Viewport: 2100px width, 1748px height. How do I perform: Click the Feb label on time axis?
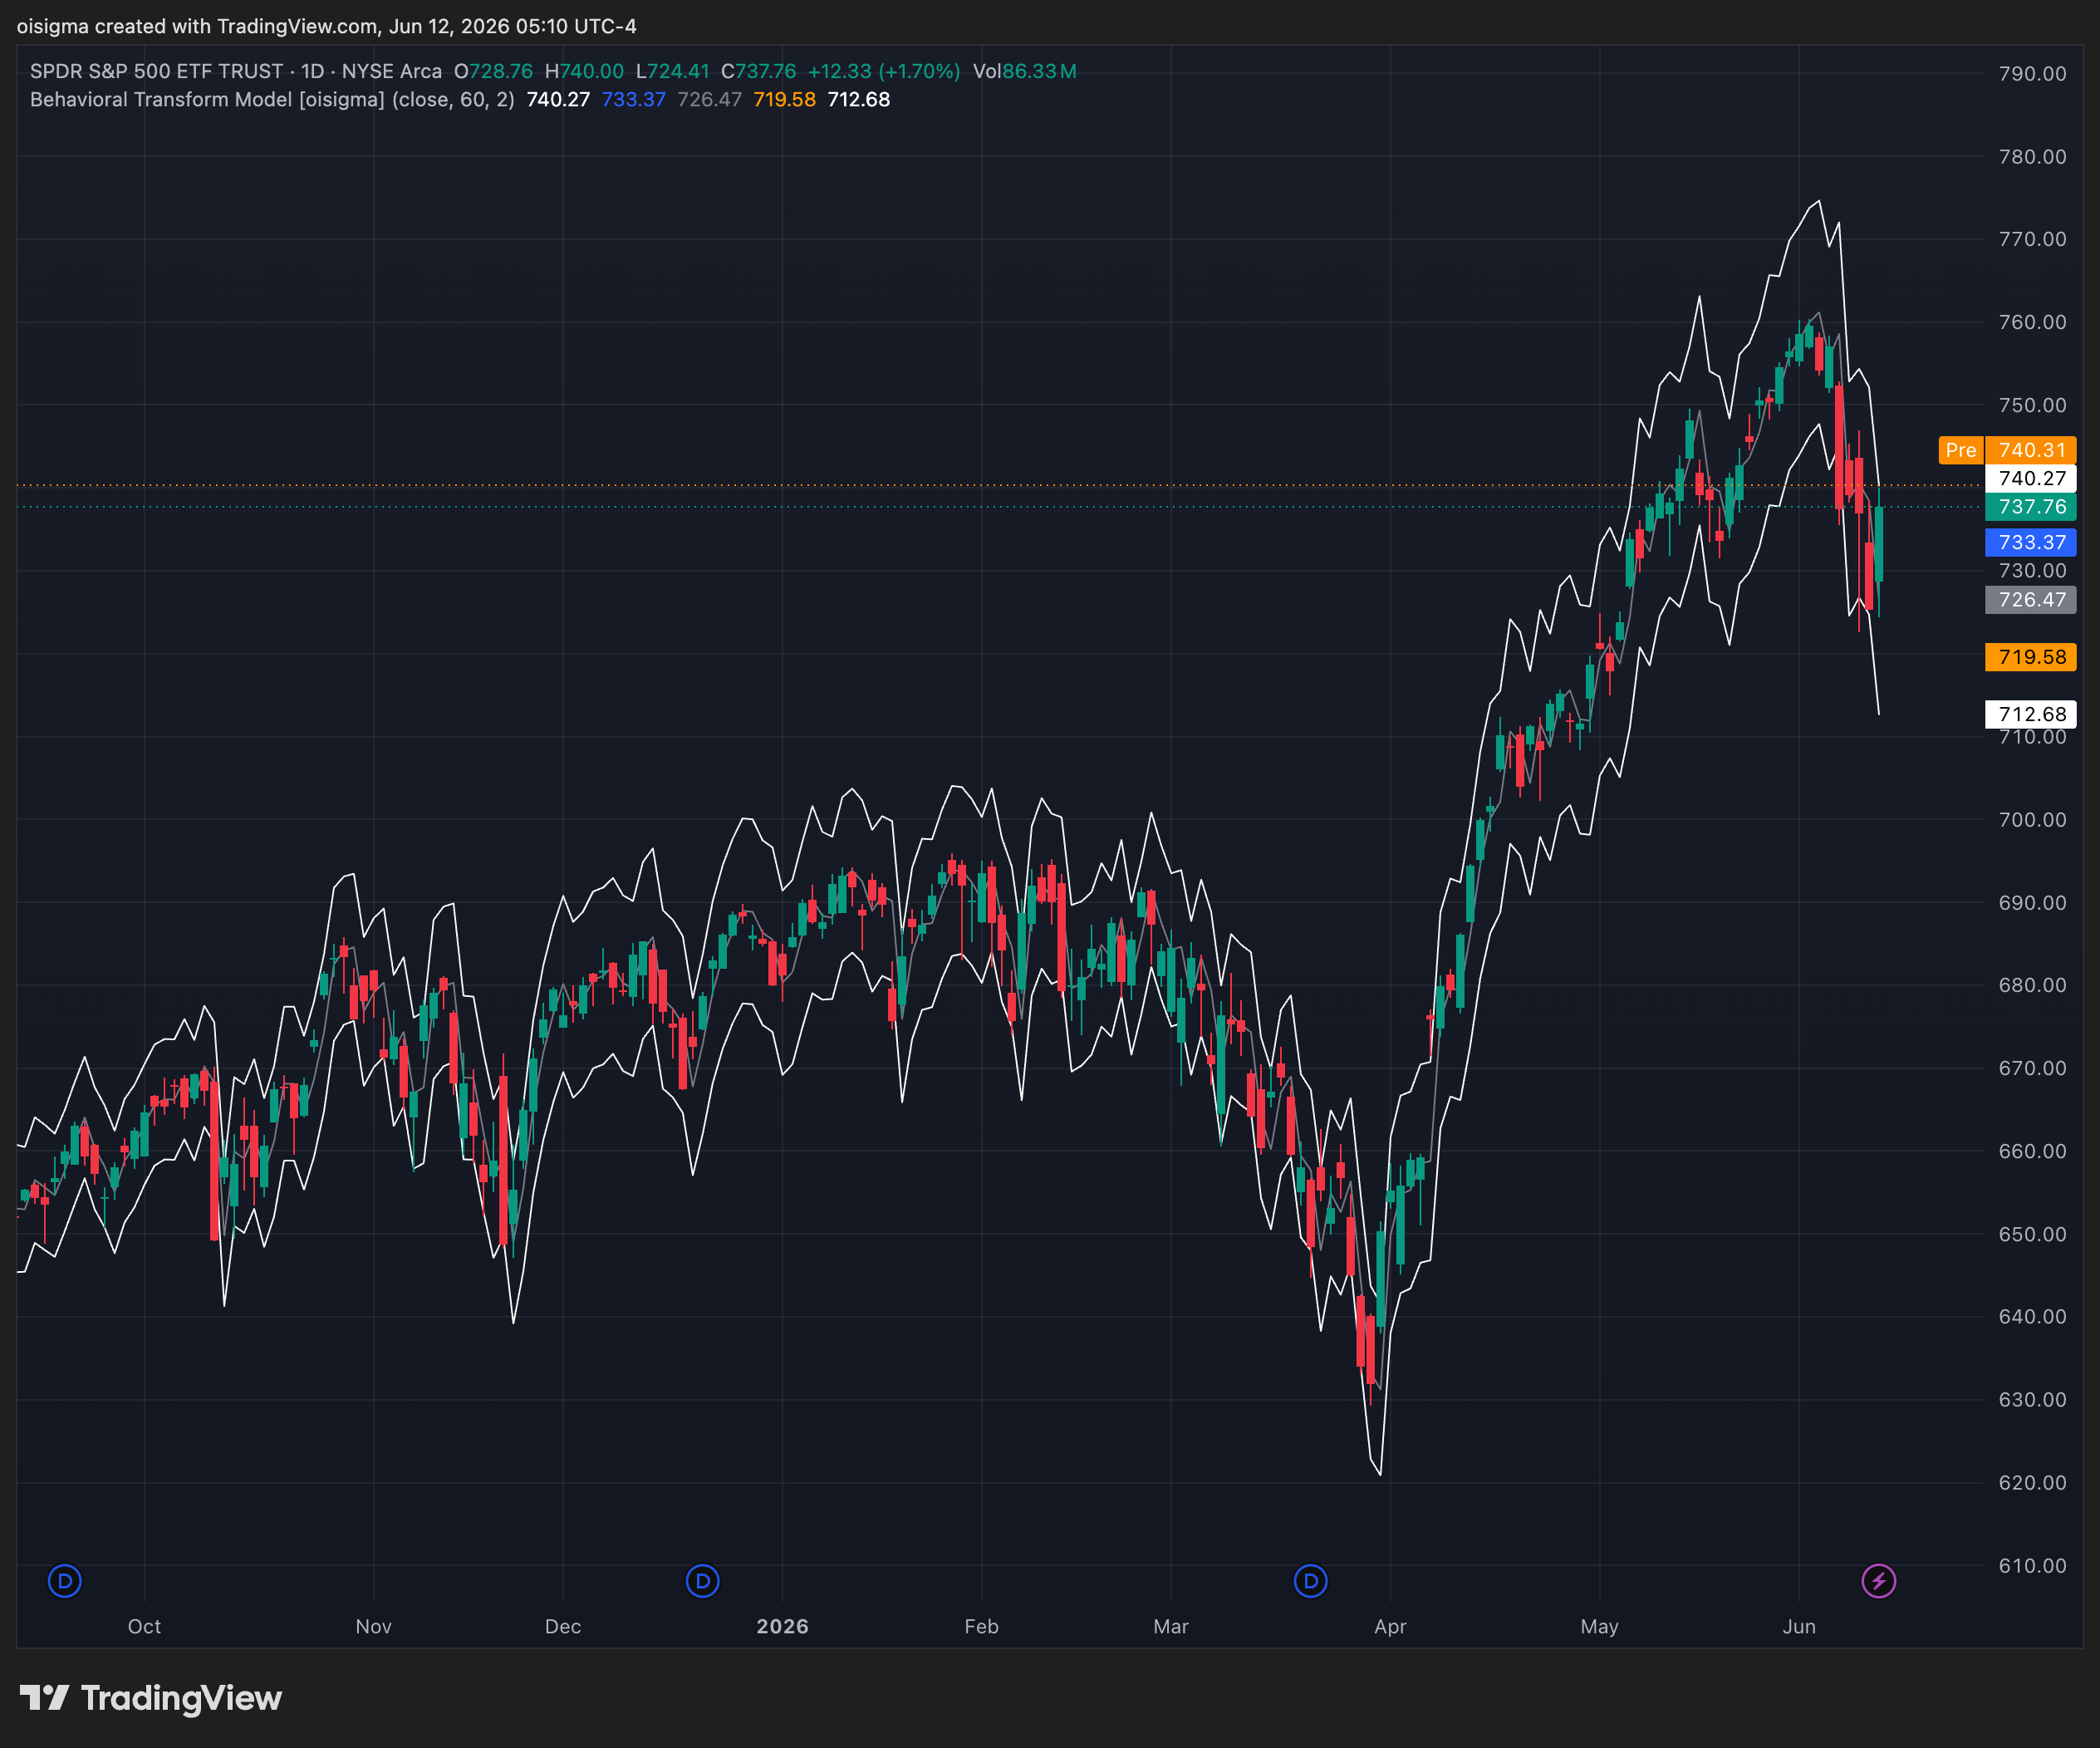(981, 1626)
